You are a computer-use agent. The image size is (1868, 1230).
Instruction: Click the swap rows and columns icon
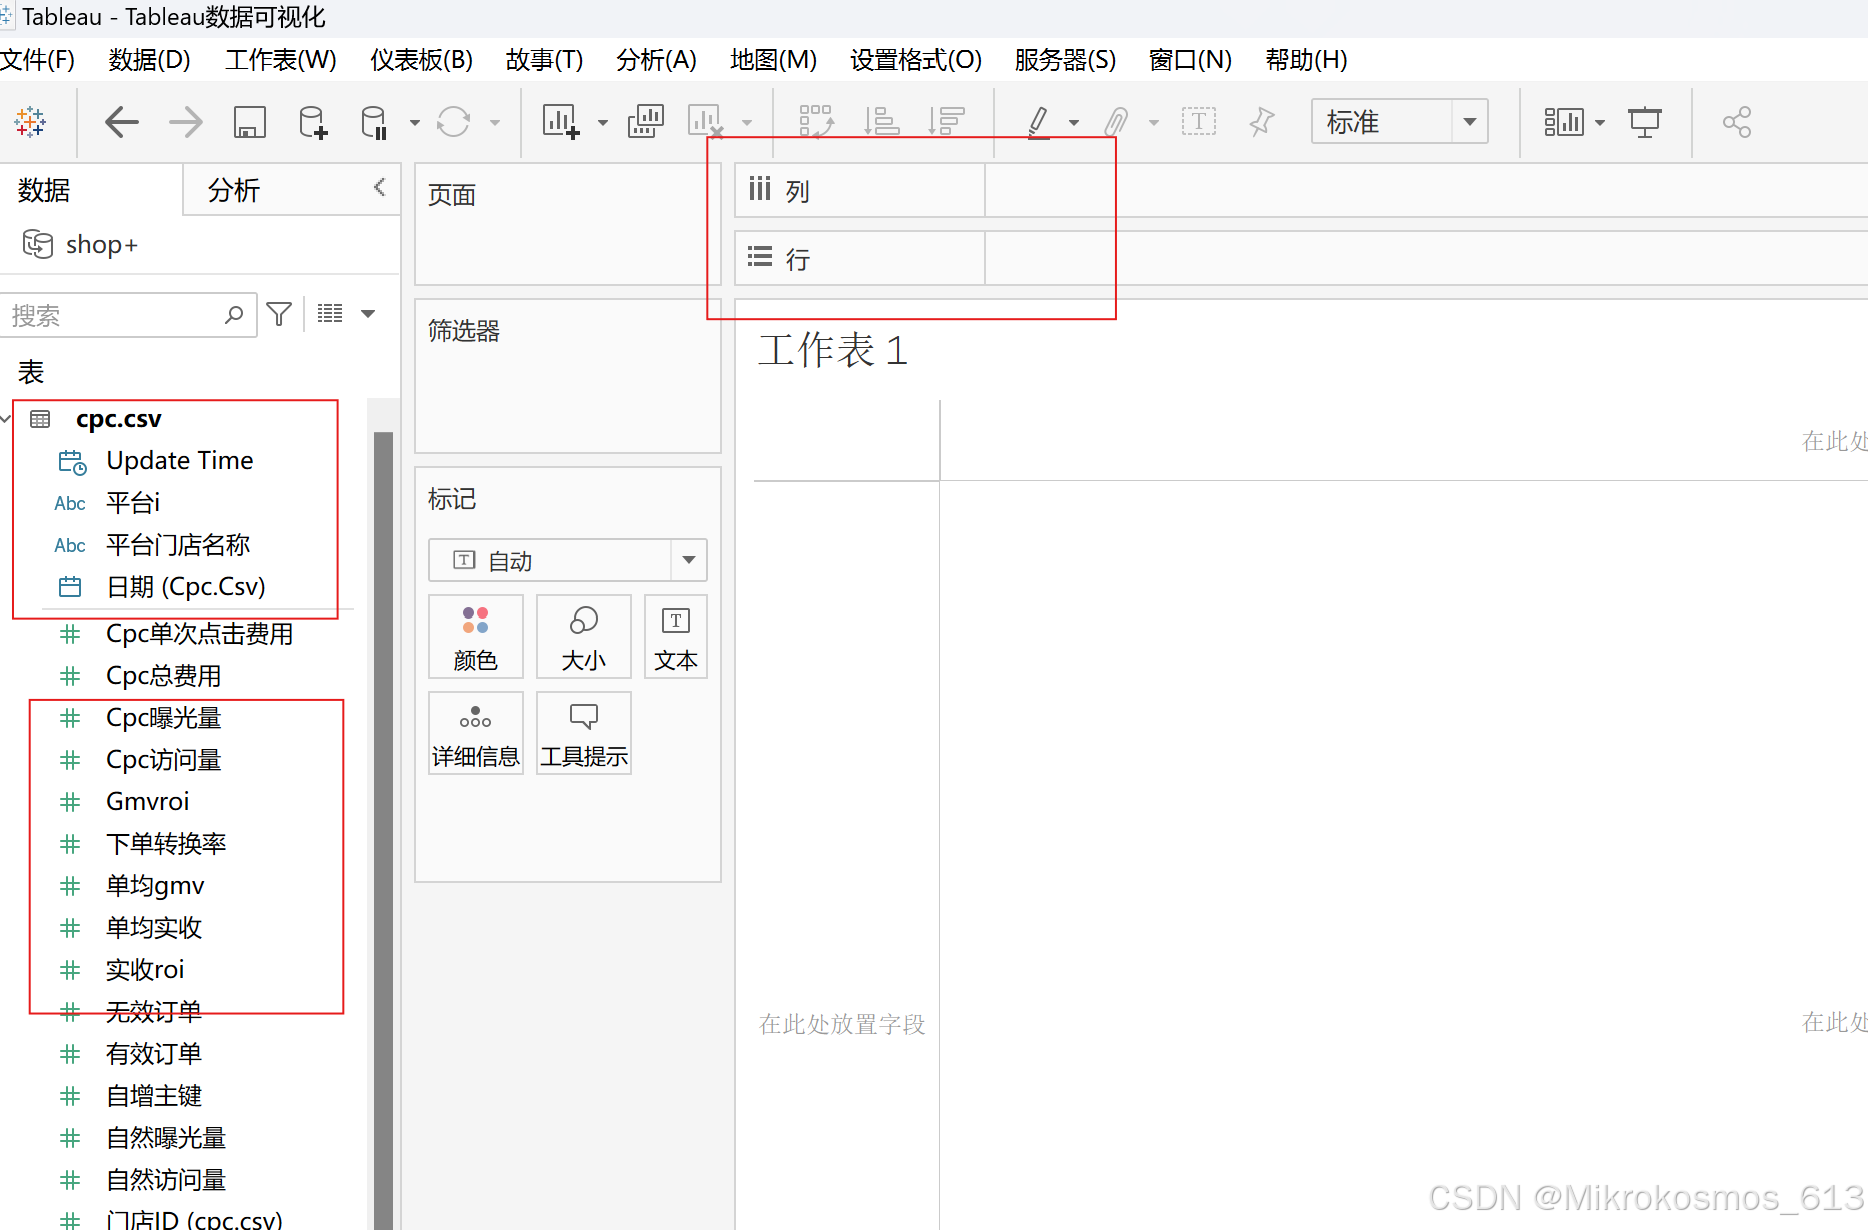817,122
